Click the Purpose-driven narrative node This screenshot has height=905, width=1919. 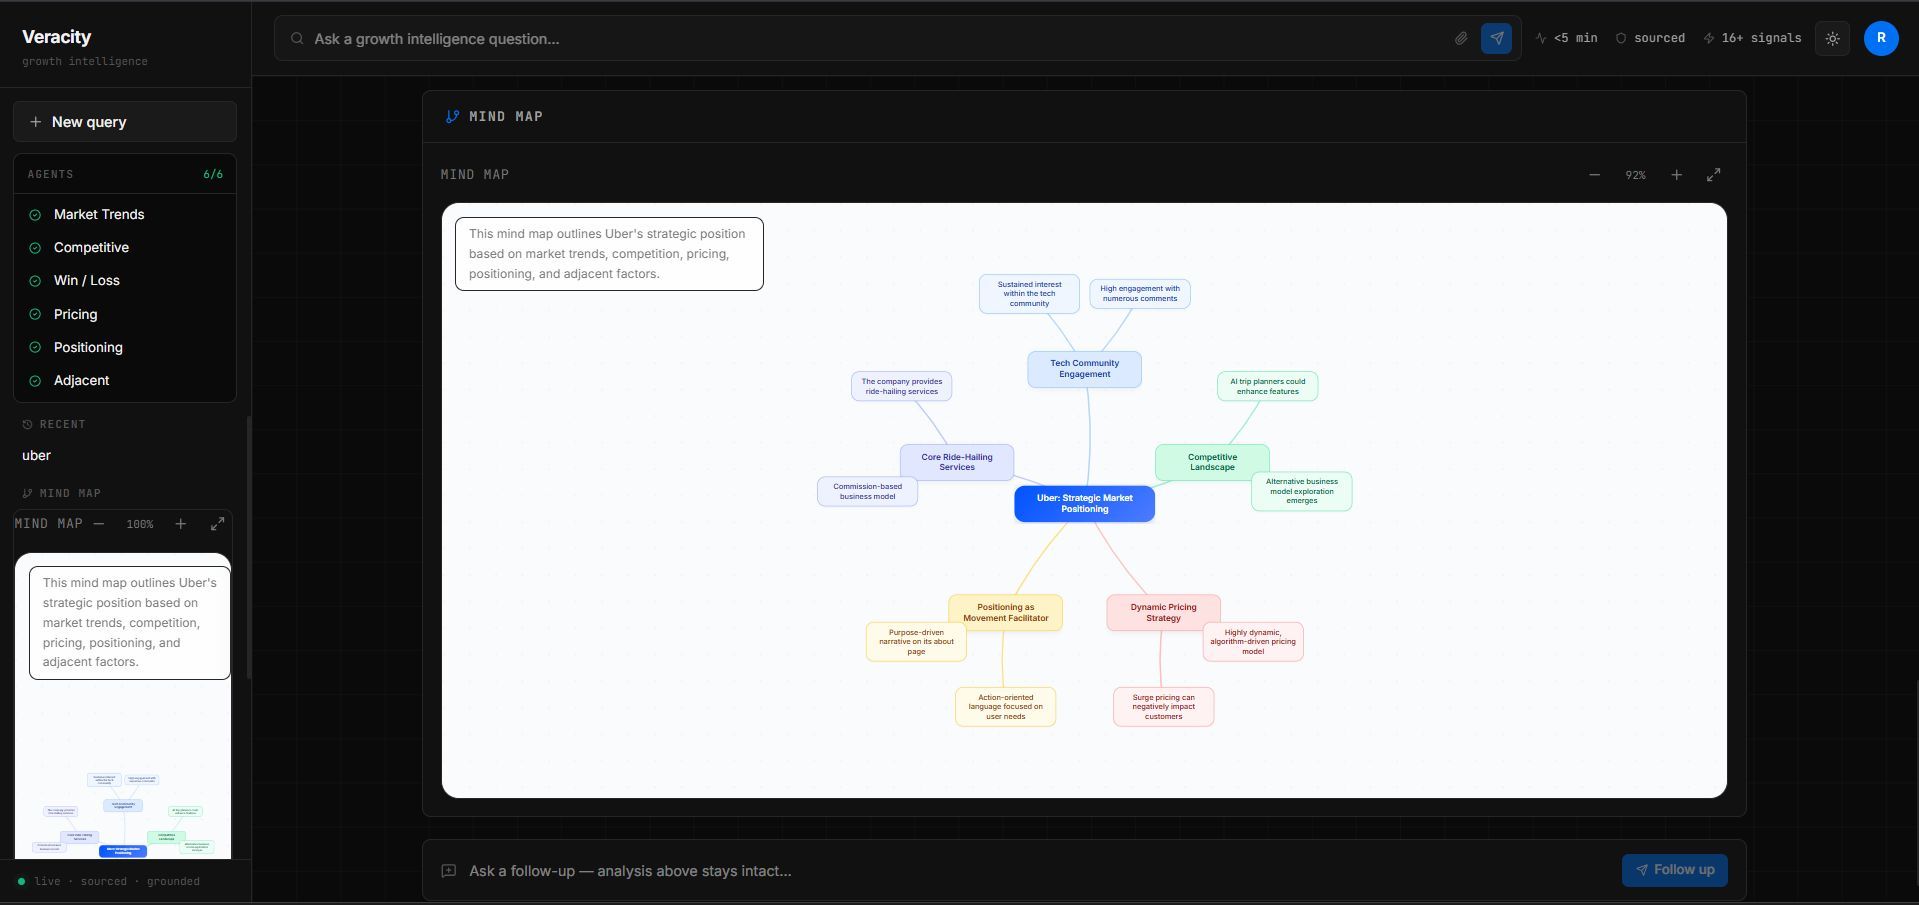916,642
